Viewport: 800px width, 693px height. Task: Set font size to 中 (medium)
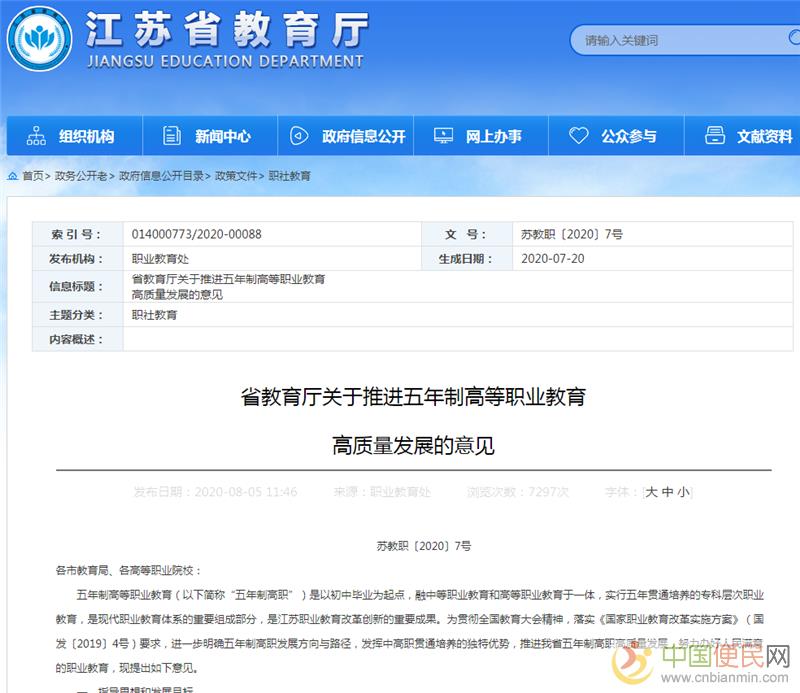667,492
